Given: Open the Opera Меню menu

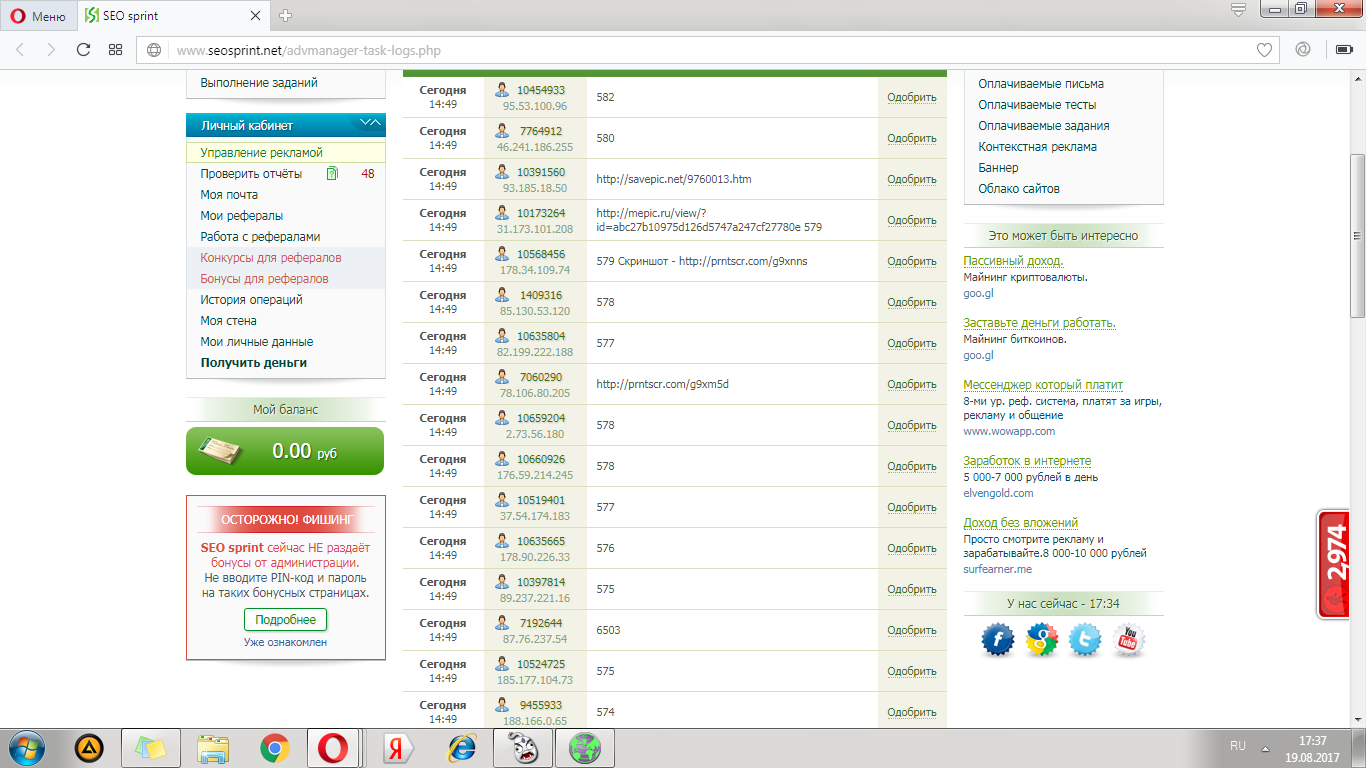Looking at the screenshot, I should [x=39, y=16].
